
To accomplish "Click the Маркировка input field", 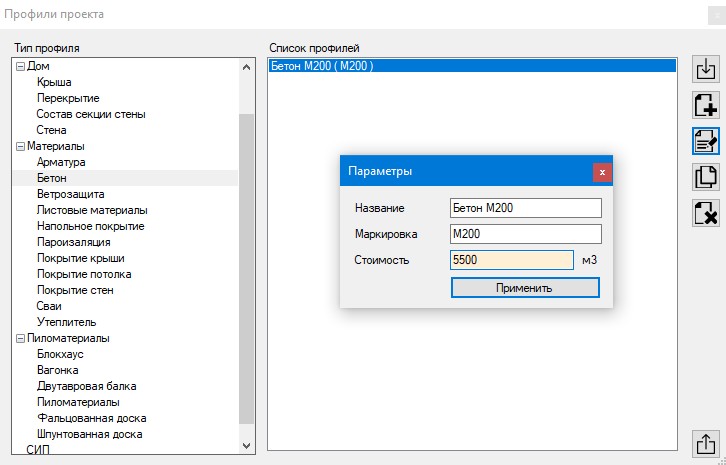I will tap(525, 234).
